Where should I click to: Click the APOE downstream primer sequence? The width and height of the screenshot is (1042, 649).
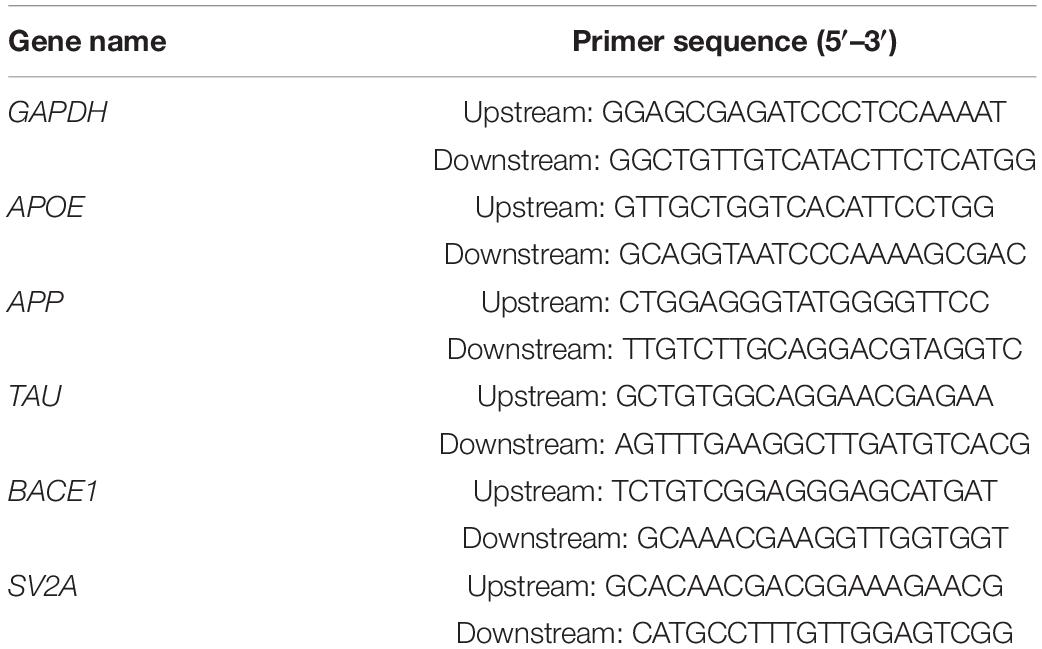click(734, 255)
